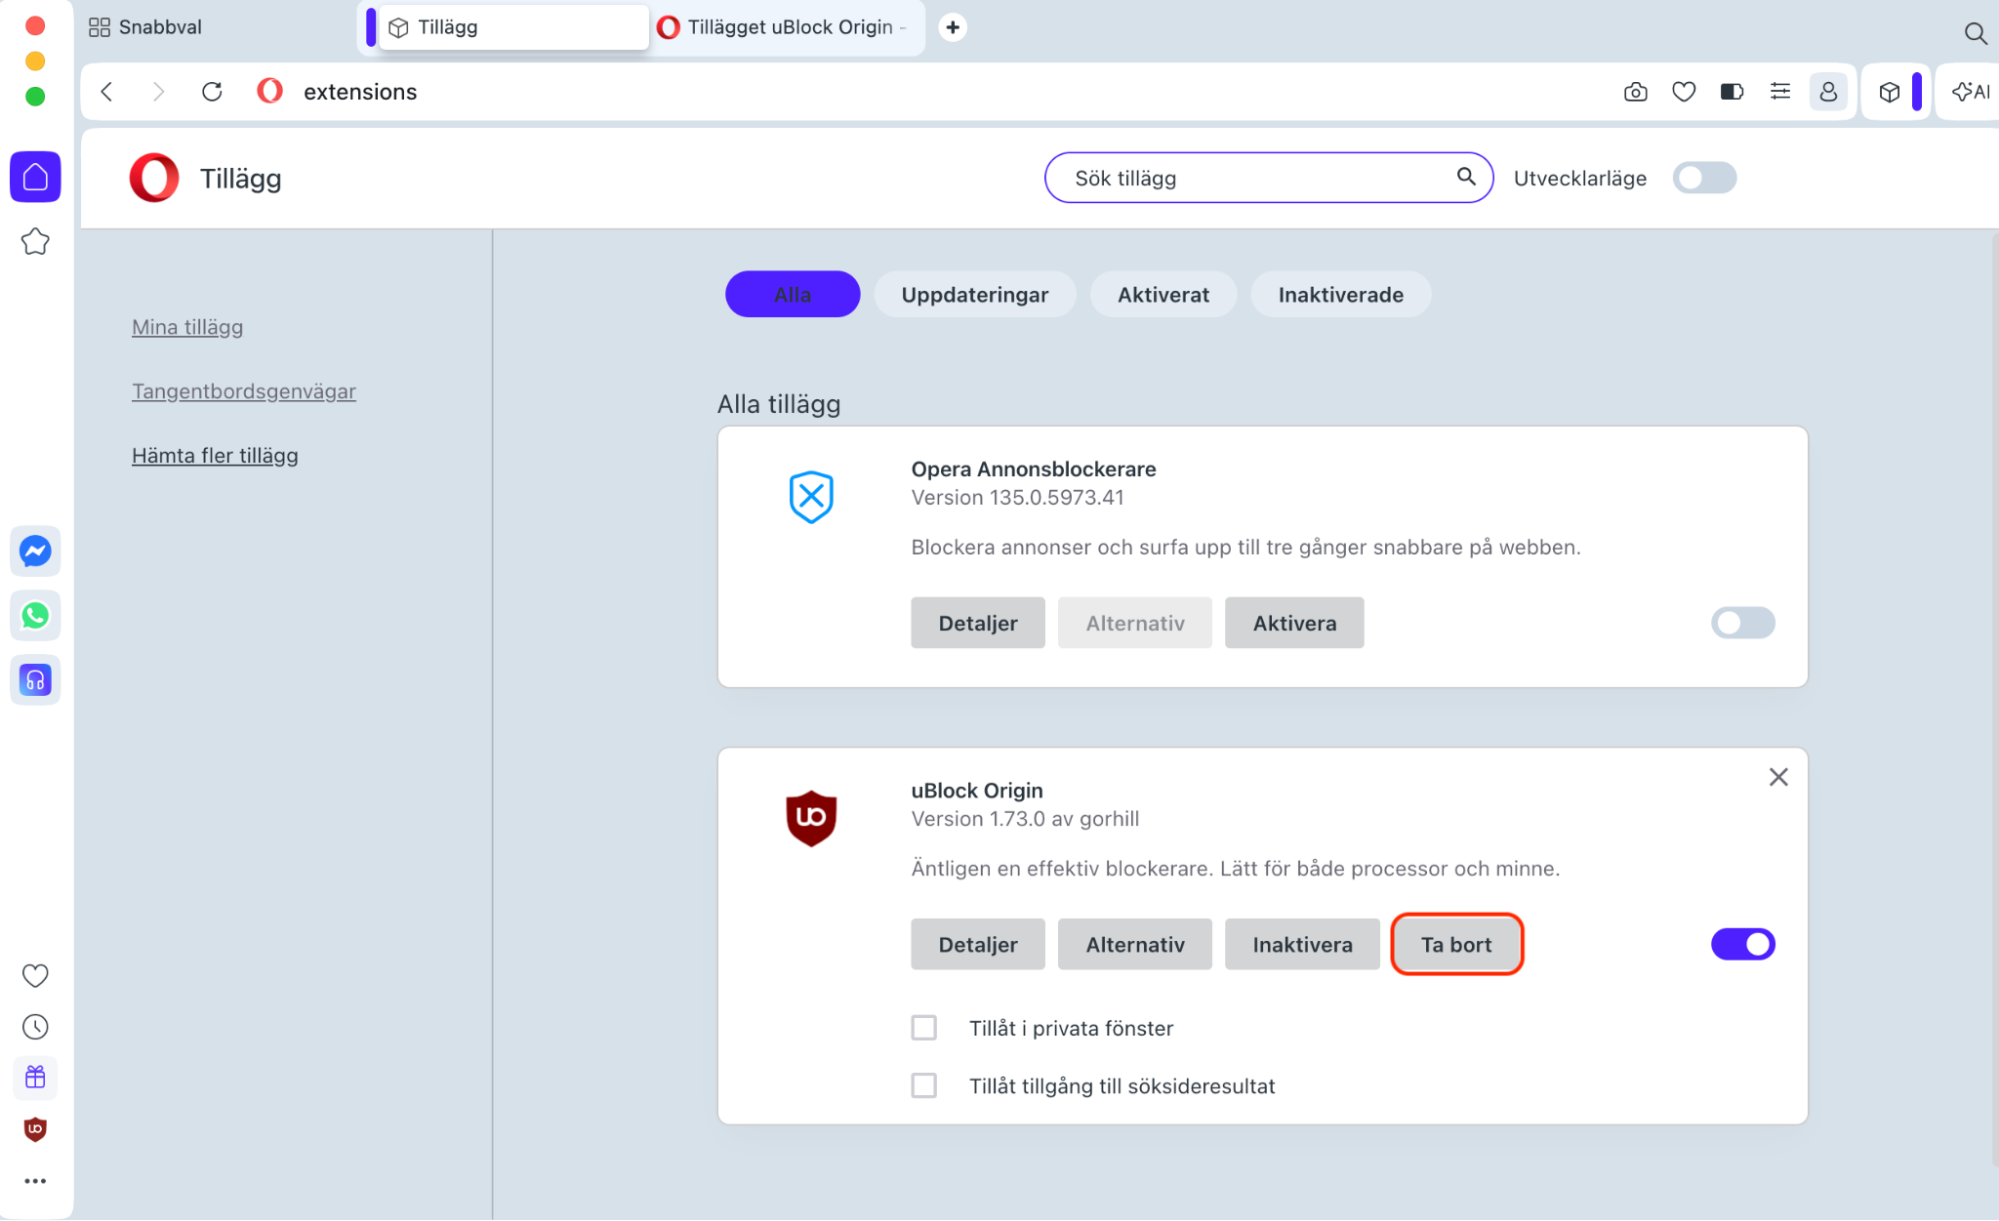Open Detaljer for uBlock Origin

click(x=978, y=945)
